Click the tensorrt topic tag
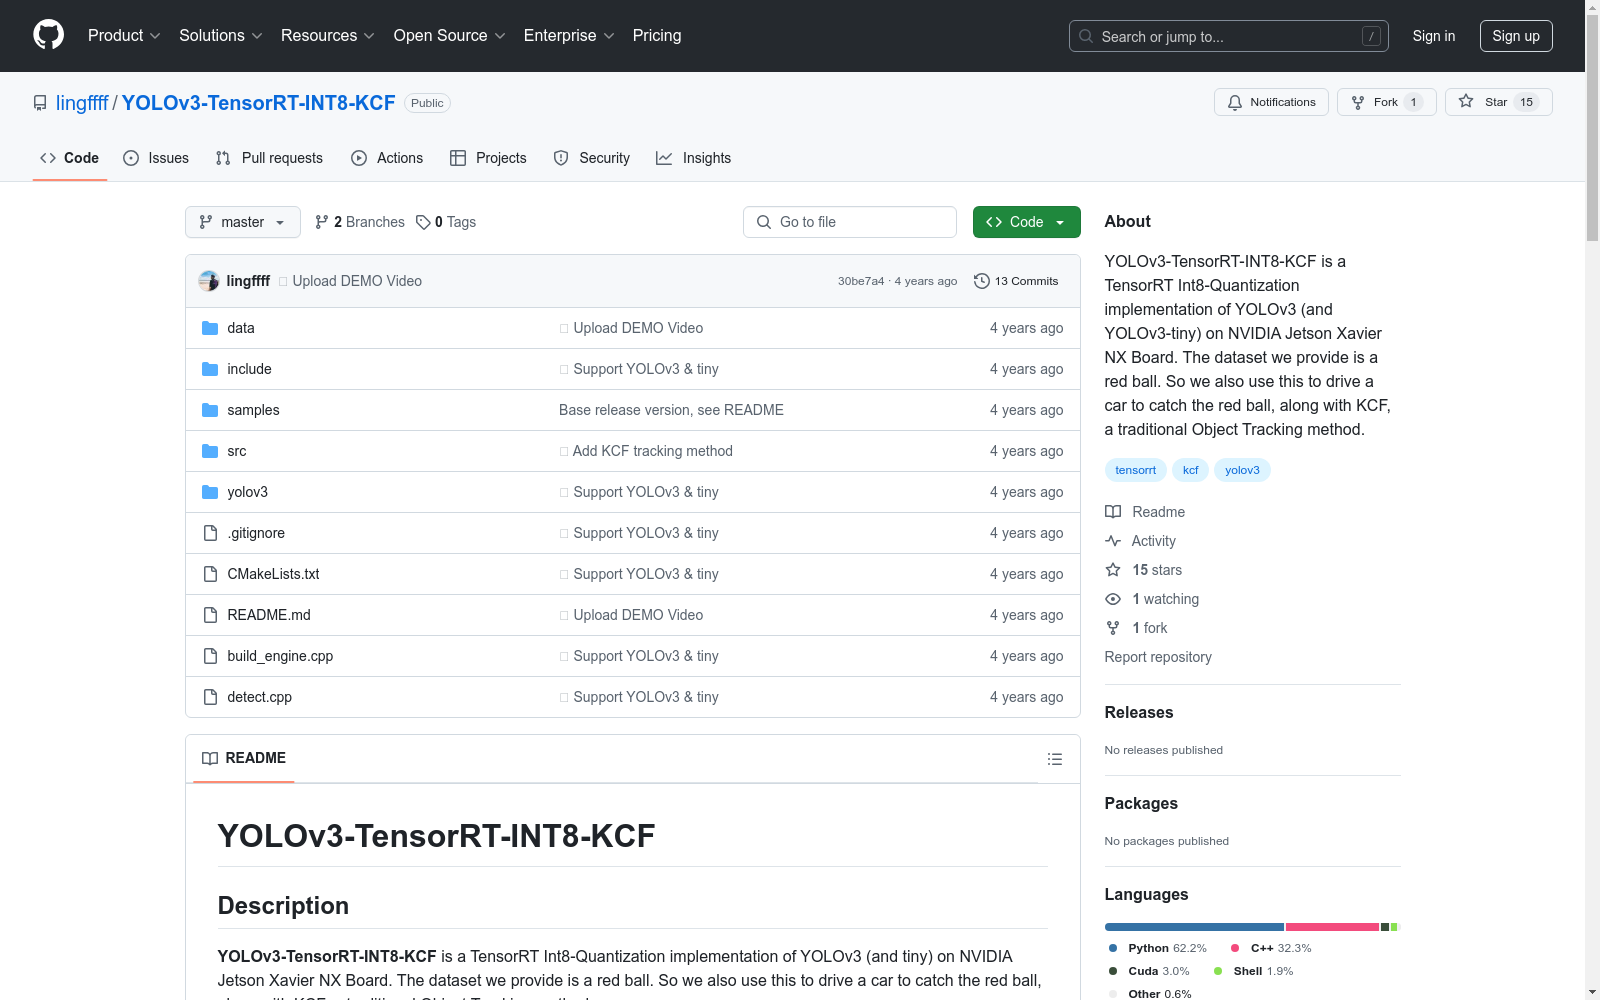 (1135, 470)
